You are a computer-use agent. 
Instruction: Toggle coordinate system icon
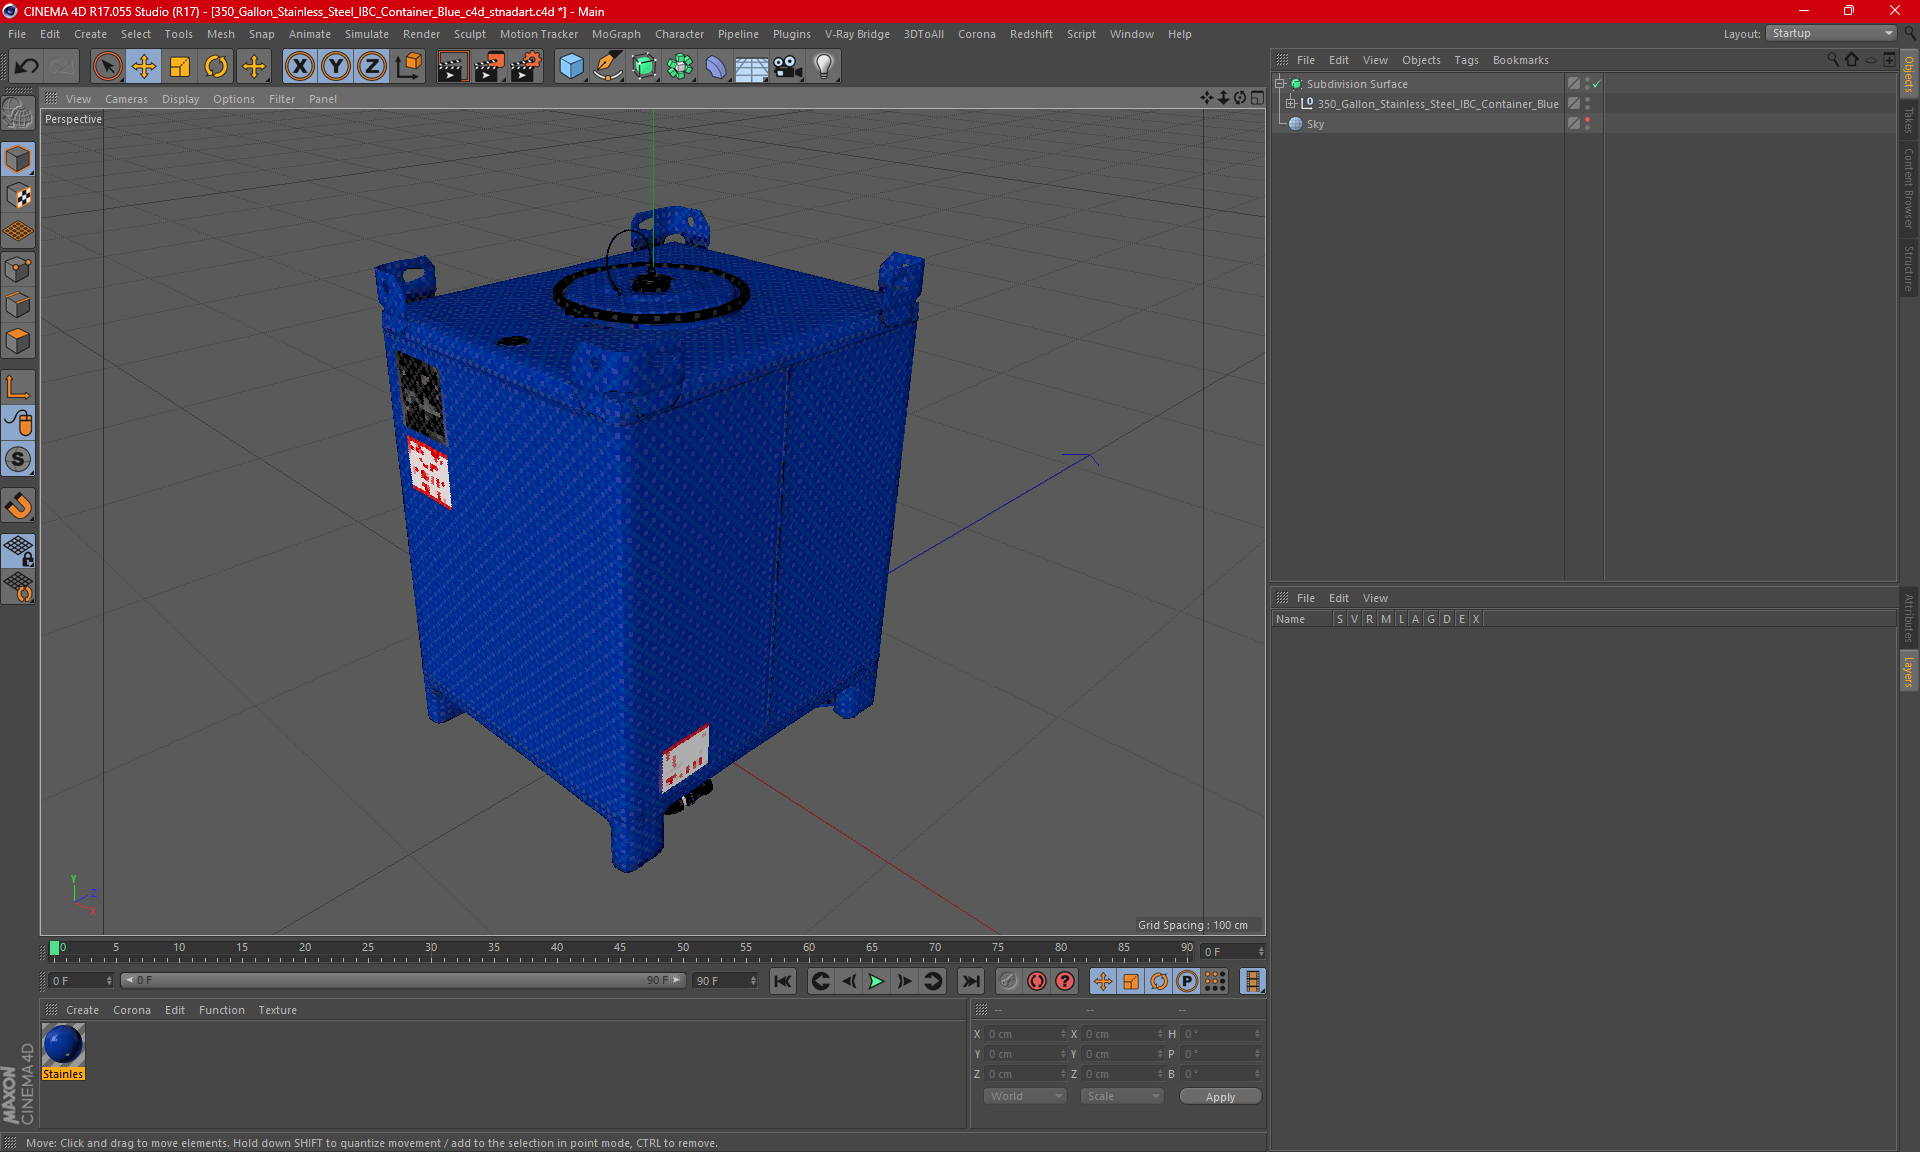[x=408, y=66]
